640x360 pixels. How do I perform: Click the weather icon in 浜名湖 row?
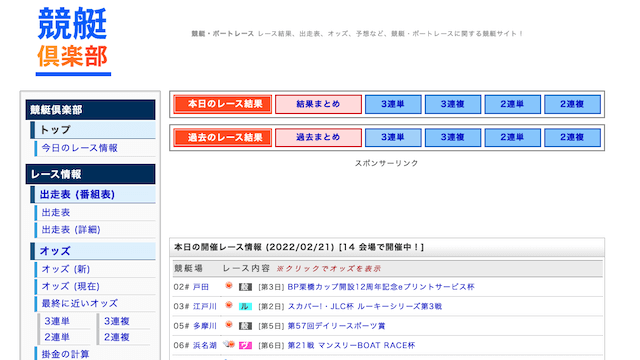point(229,344)
